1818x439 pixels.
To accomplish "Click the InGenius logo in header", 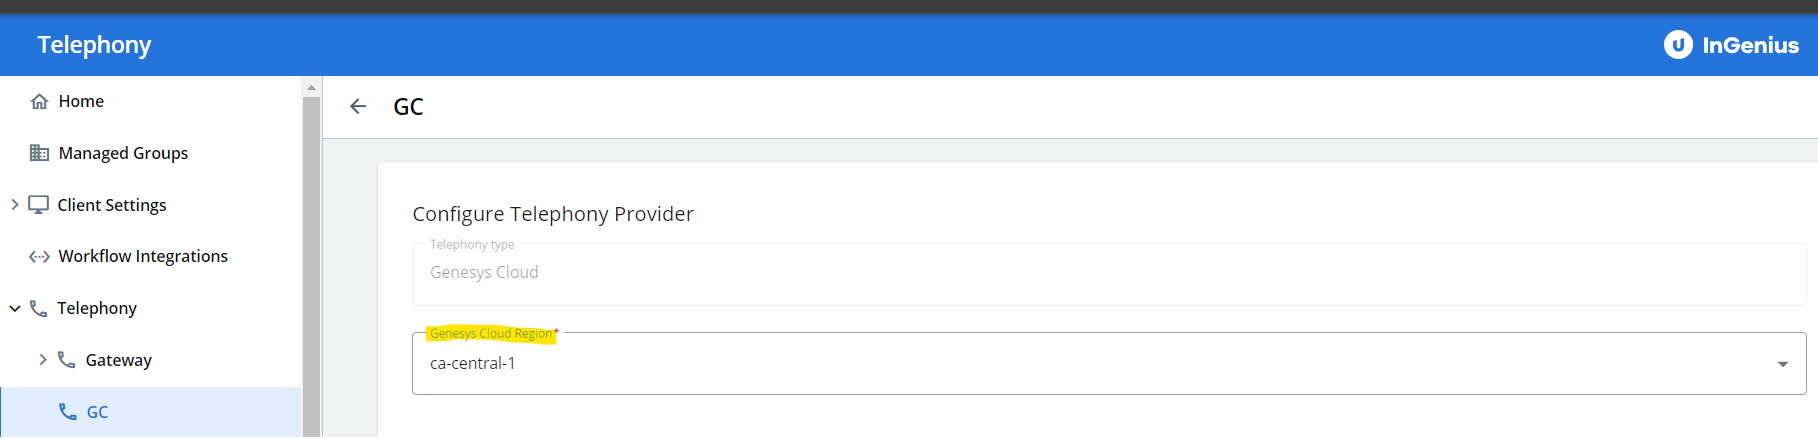I will pyautogui.click(x=1731, y=45).
